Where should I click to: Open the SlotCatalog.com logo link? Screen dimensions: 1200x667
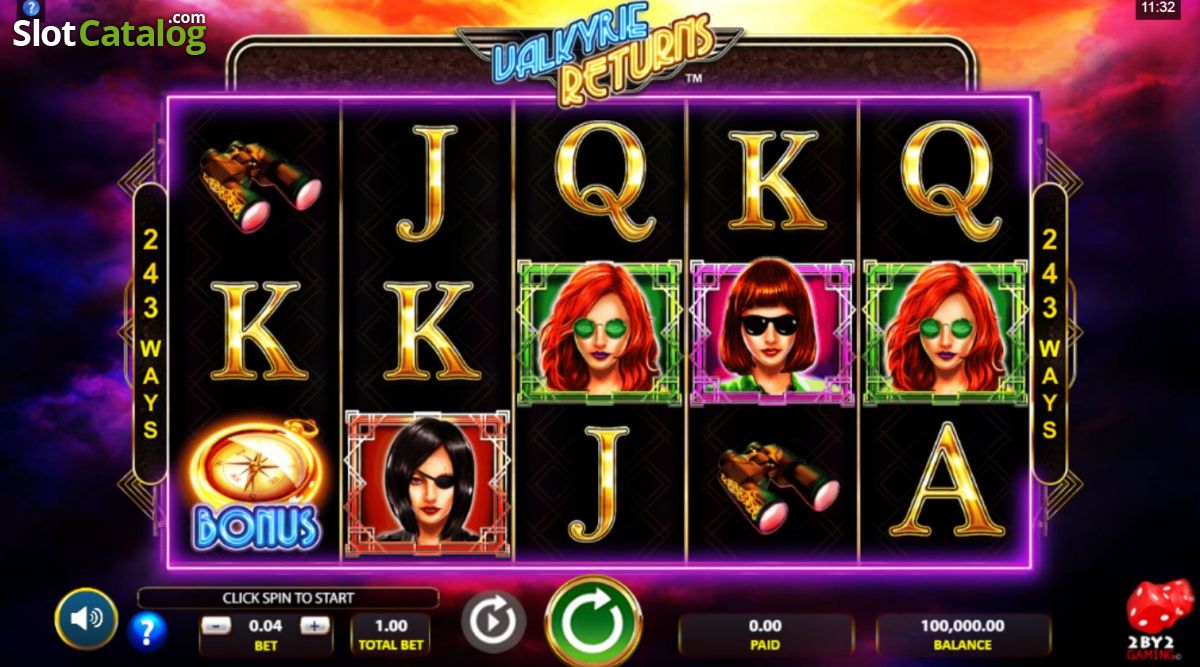pyautogui.click(x=110, y=33)
